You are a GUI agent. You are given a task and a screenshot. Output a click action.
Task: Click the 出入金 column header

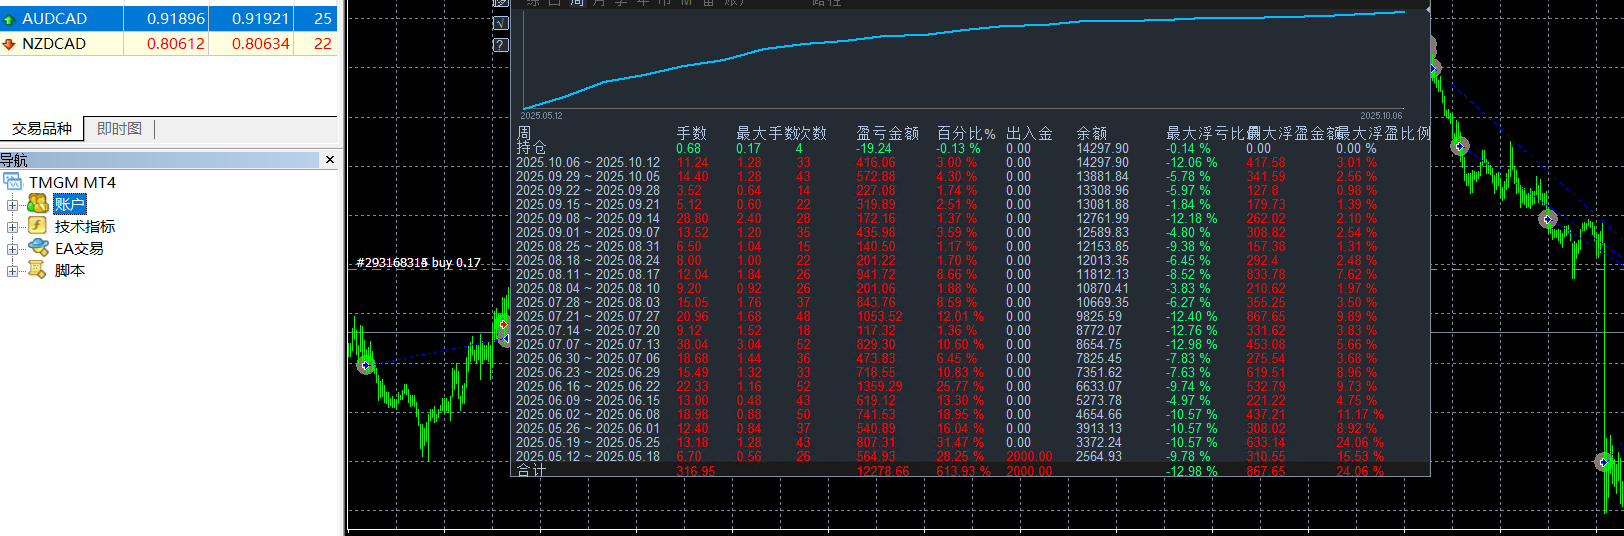point(1029,133)
